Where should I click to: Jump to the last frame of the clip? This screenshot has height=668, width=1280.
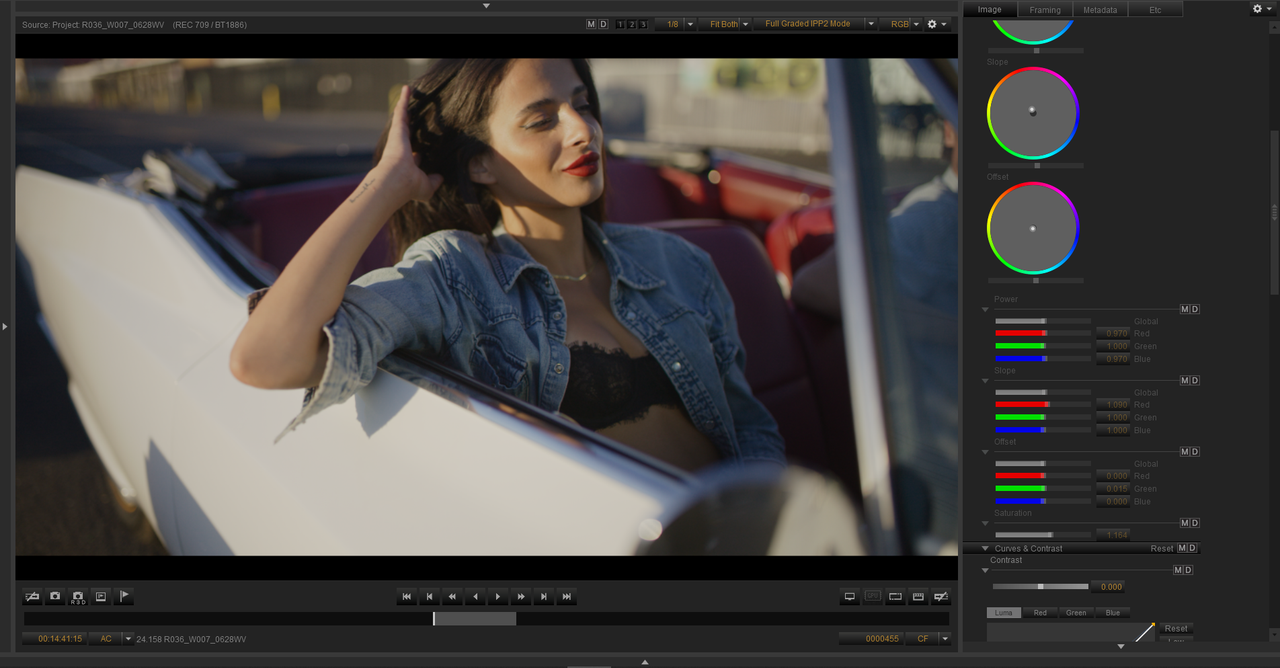pyautogui.click(x=567, y=597)
